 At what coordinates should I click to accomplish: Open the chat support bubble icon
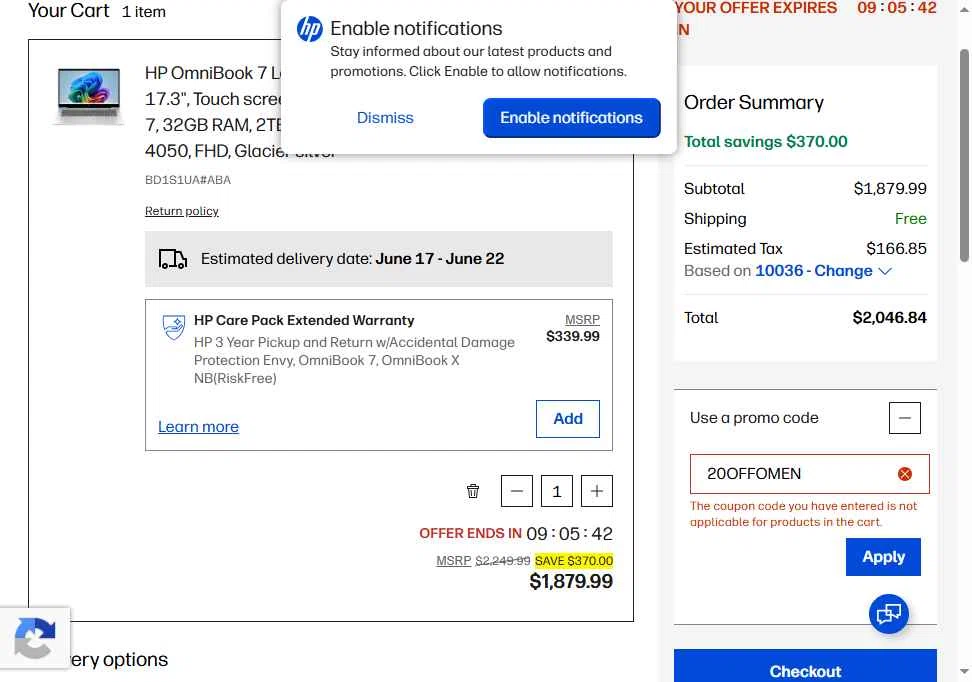(x=889, y=614)
